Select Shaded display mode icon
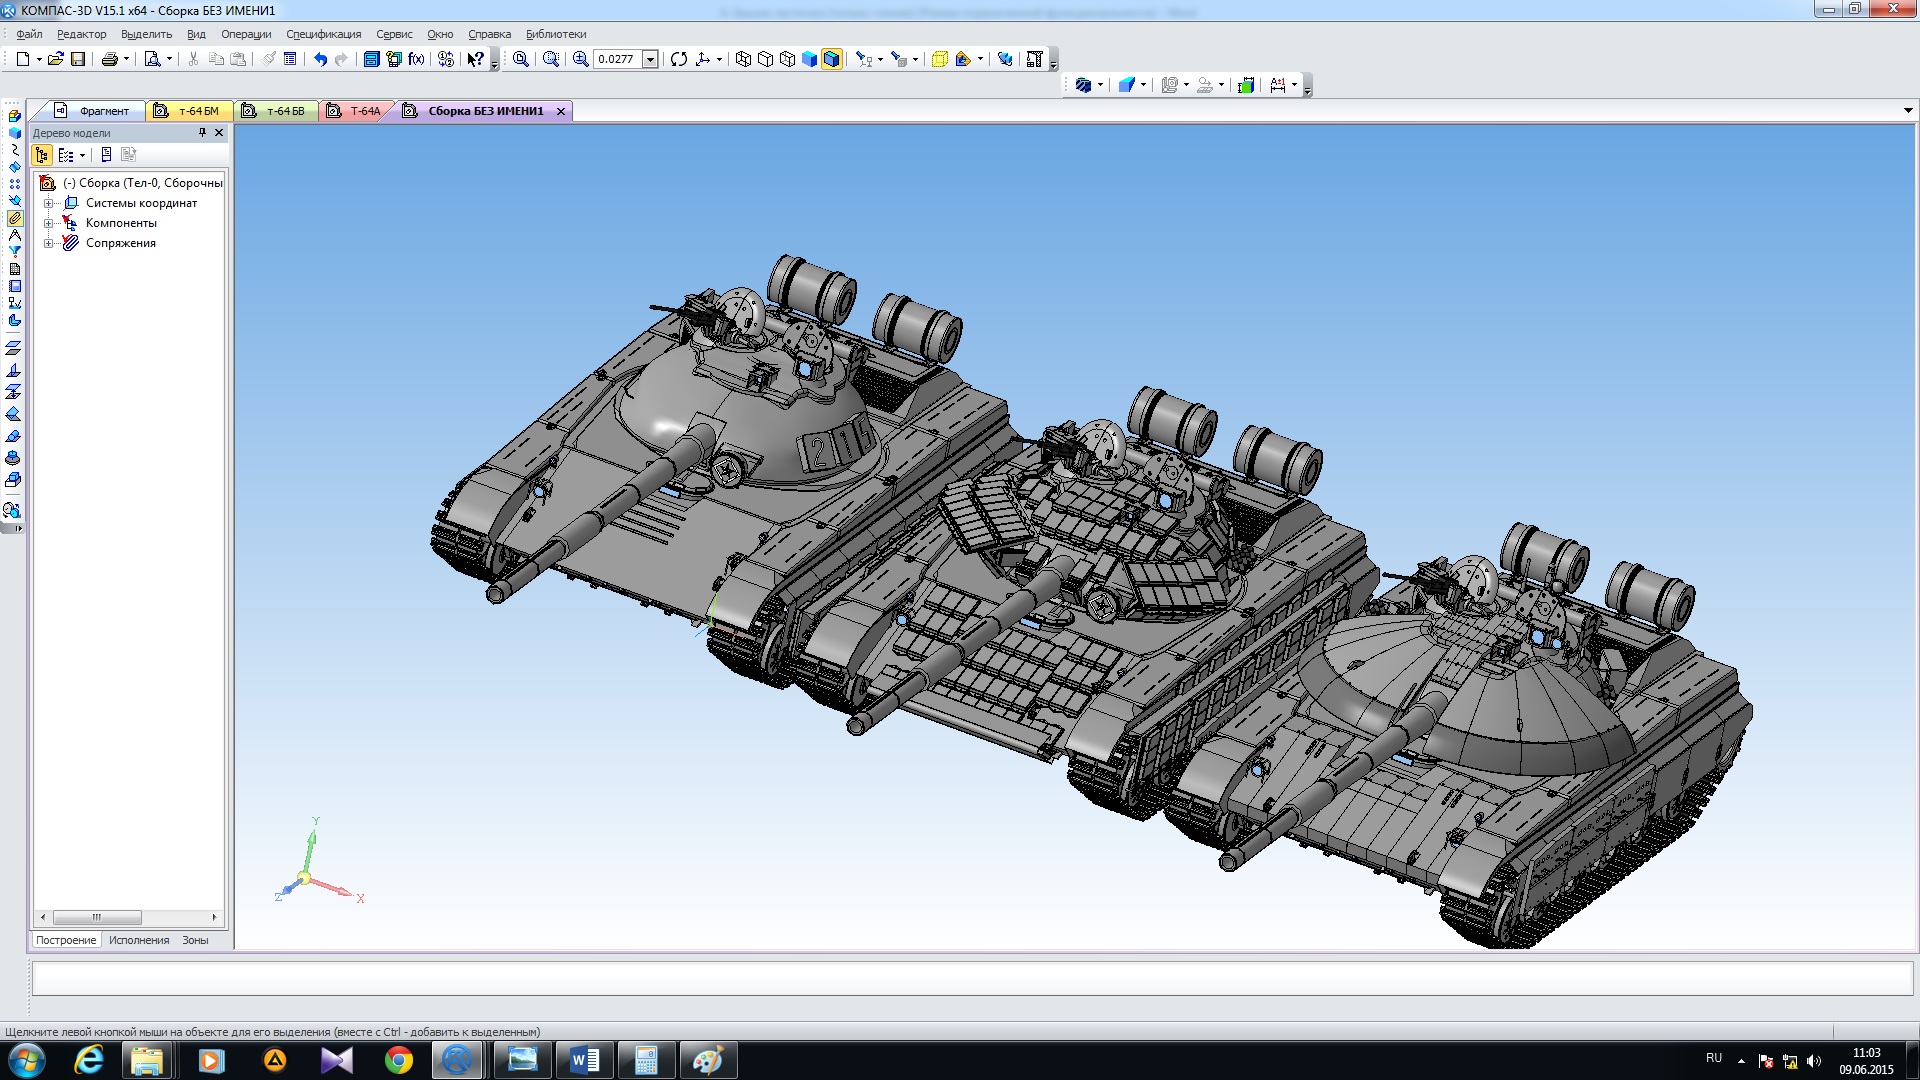Viewport: 1920px width, 1080px height. 810,59
